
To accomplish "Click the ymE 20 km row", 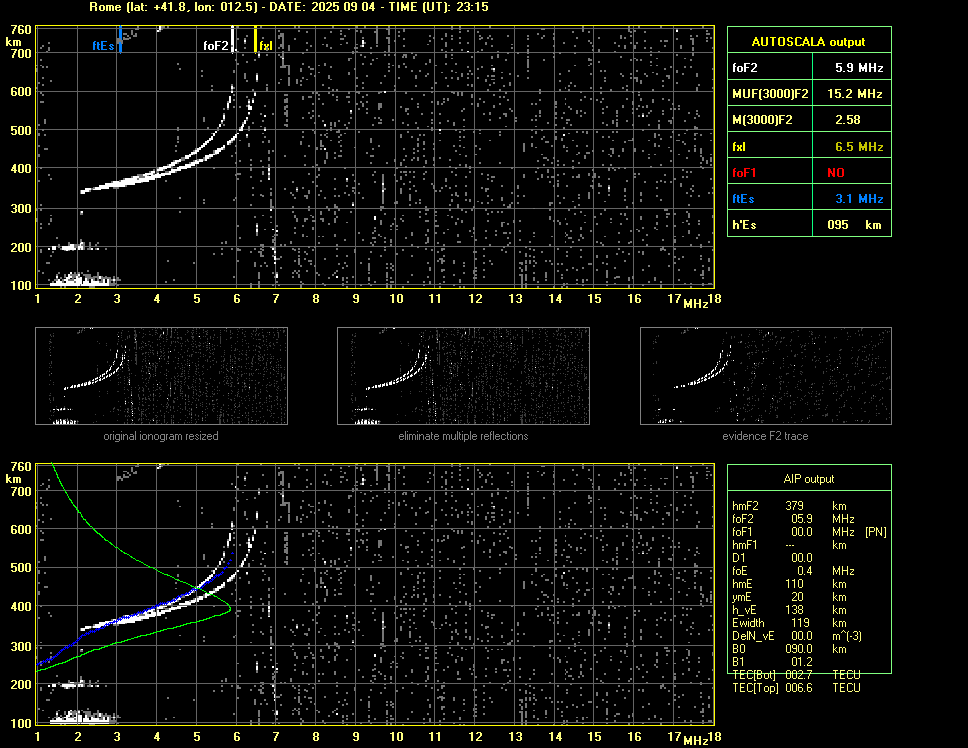I will coord(789,597).
